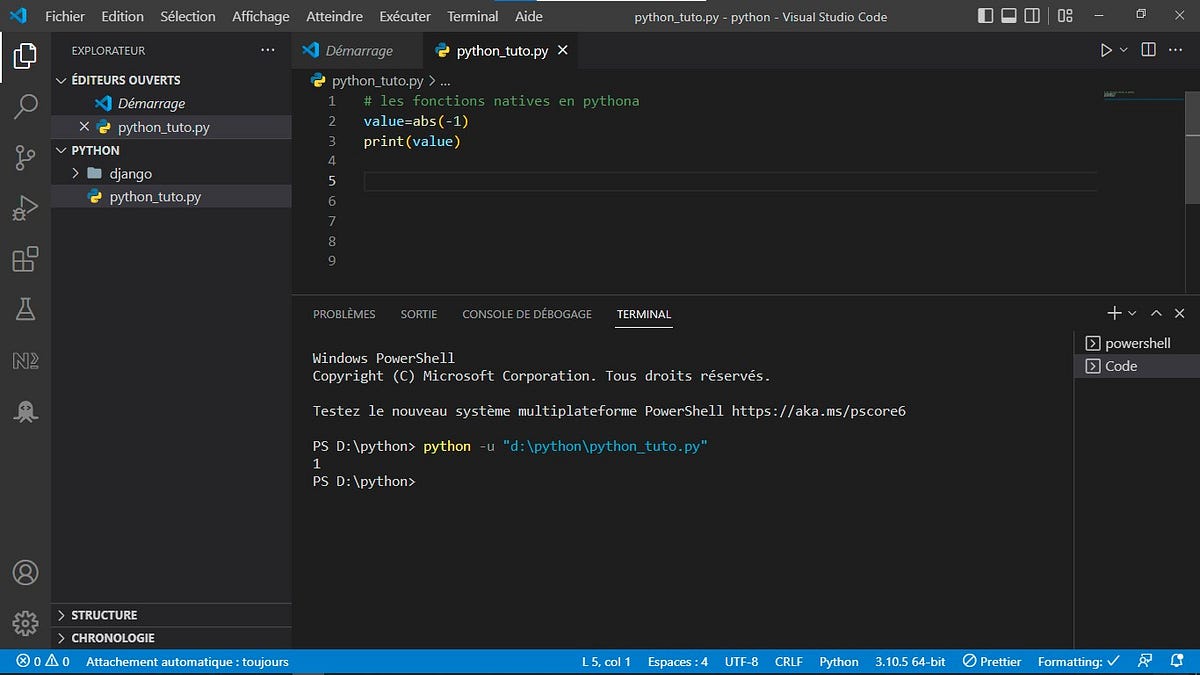
Task: Open the Terminal menu
Action: tap(472, 16)
